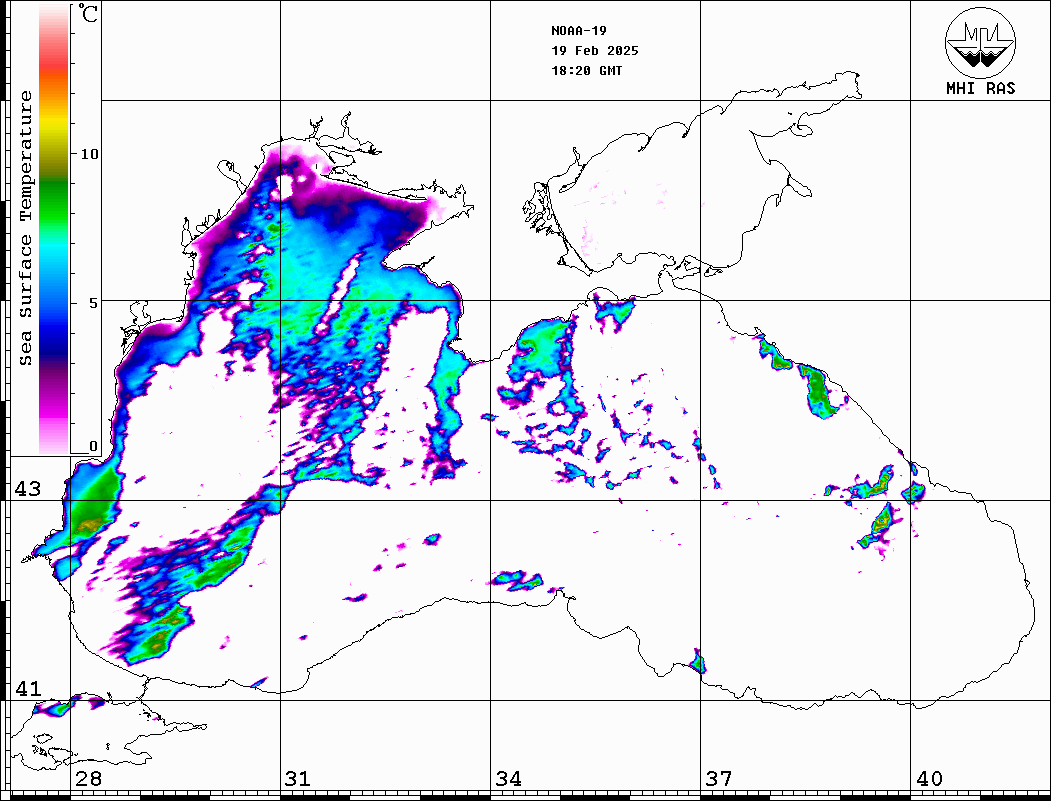
Task: Click the MHI RAS logo emblem
Action: coord(980,43)
